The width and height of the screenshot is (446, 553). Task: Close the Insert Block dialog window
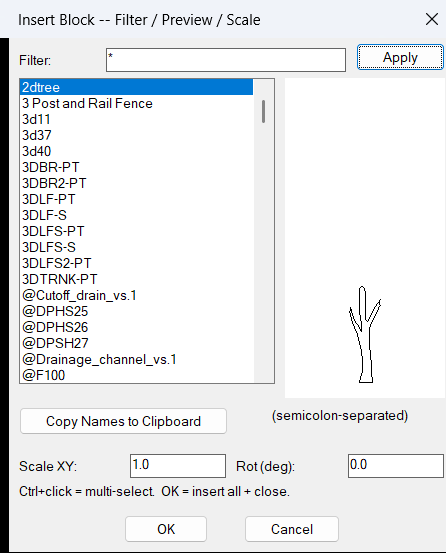click(432, 19)
